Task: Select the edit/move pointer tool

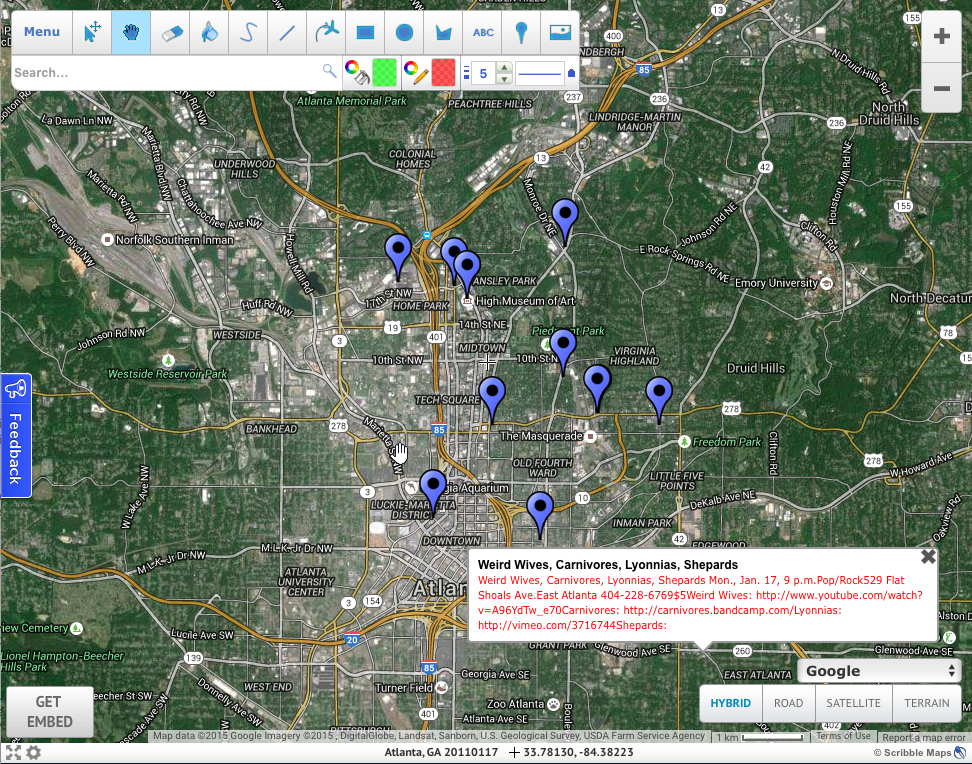Action: click(x=92, y=32)
